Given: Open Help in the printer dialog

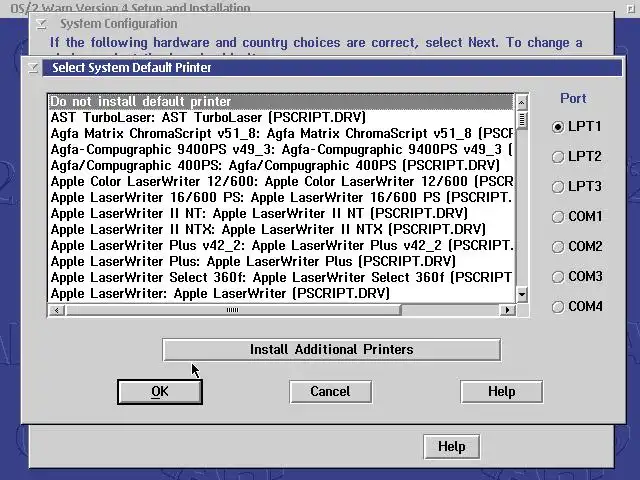Looking at the screenshot, I should pos(502,391).
